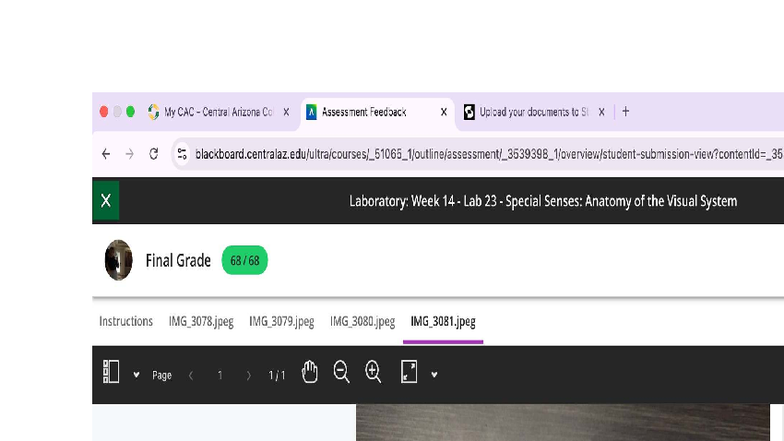
Task: Expand the fit mode dropdown arrow
Action: coord(434,375)
